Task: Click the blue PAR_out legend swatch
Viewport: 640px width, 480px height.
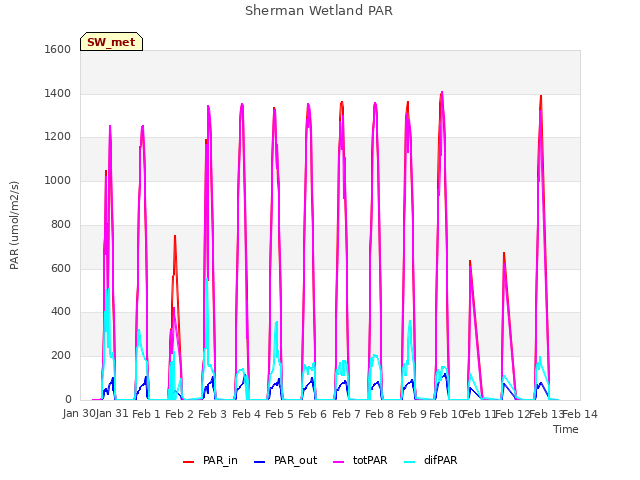Action: tap(259, 462)
